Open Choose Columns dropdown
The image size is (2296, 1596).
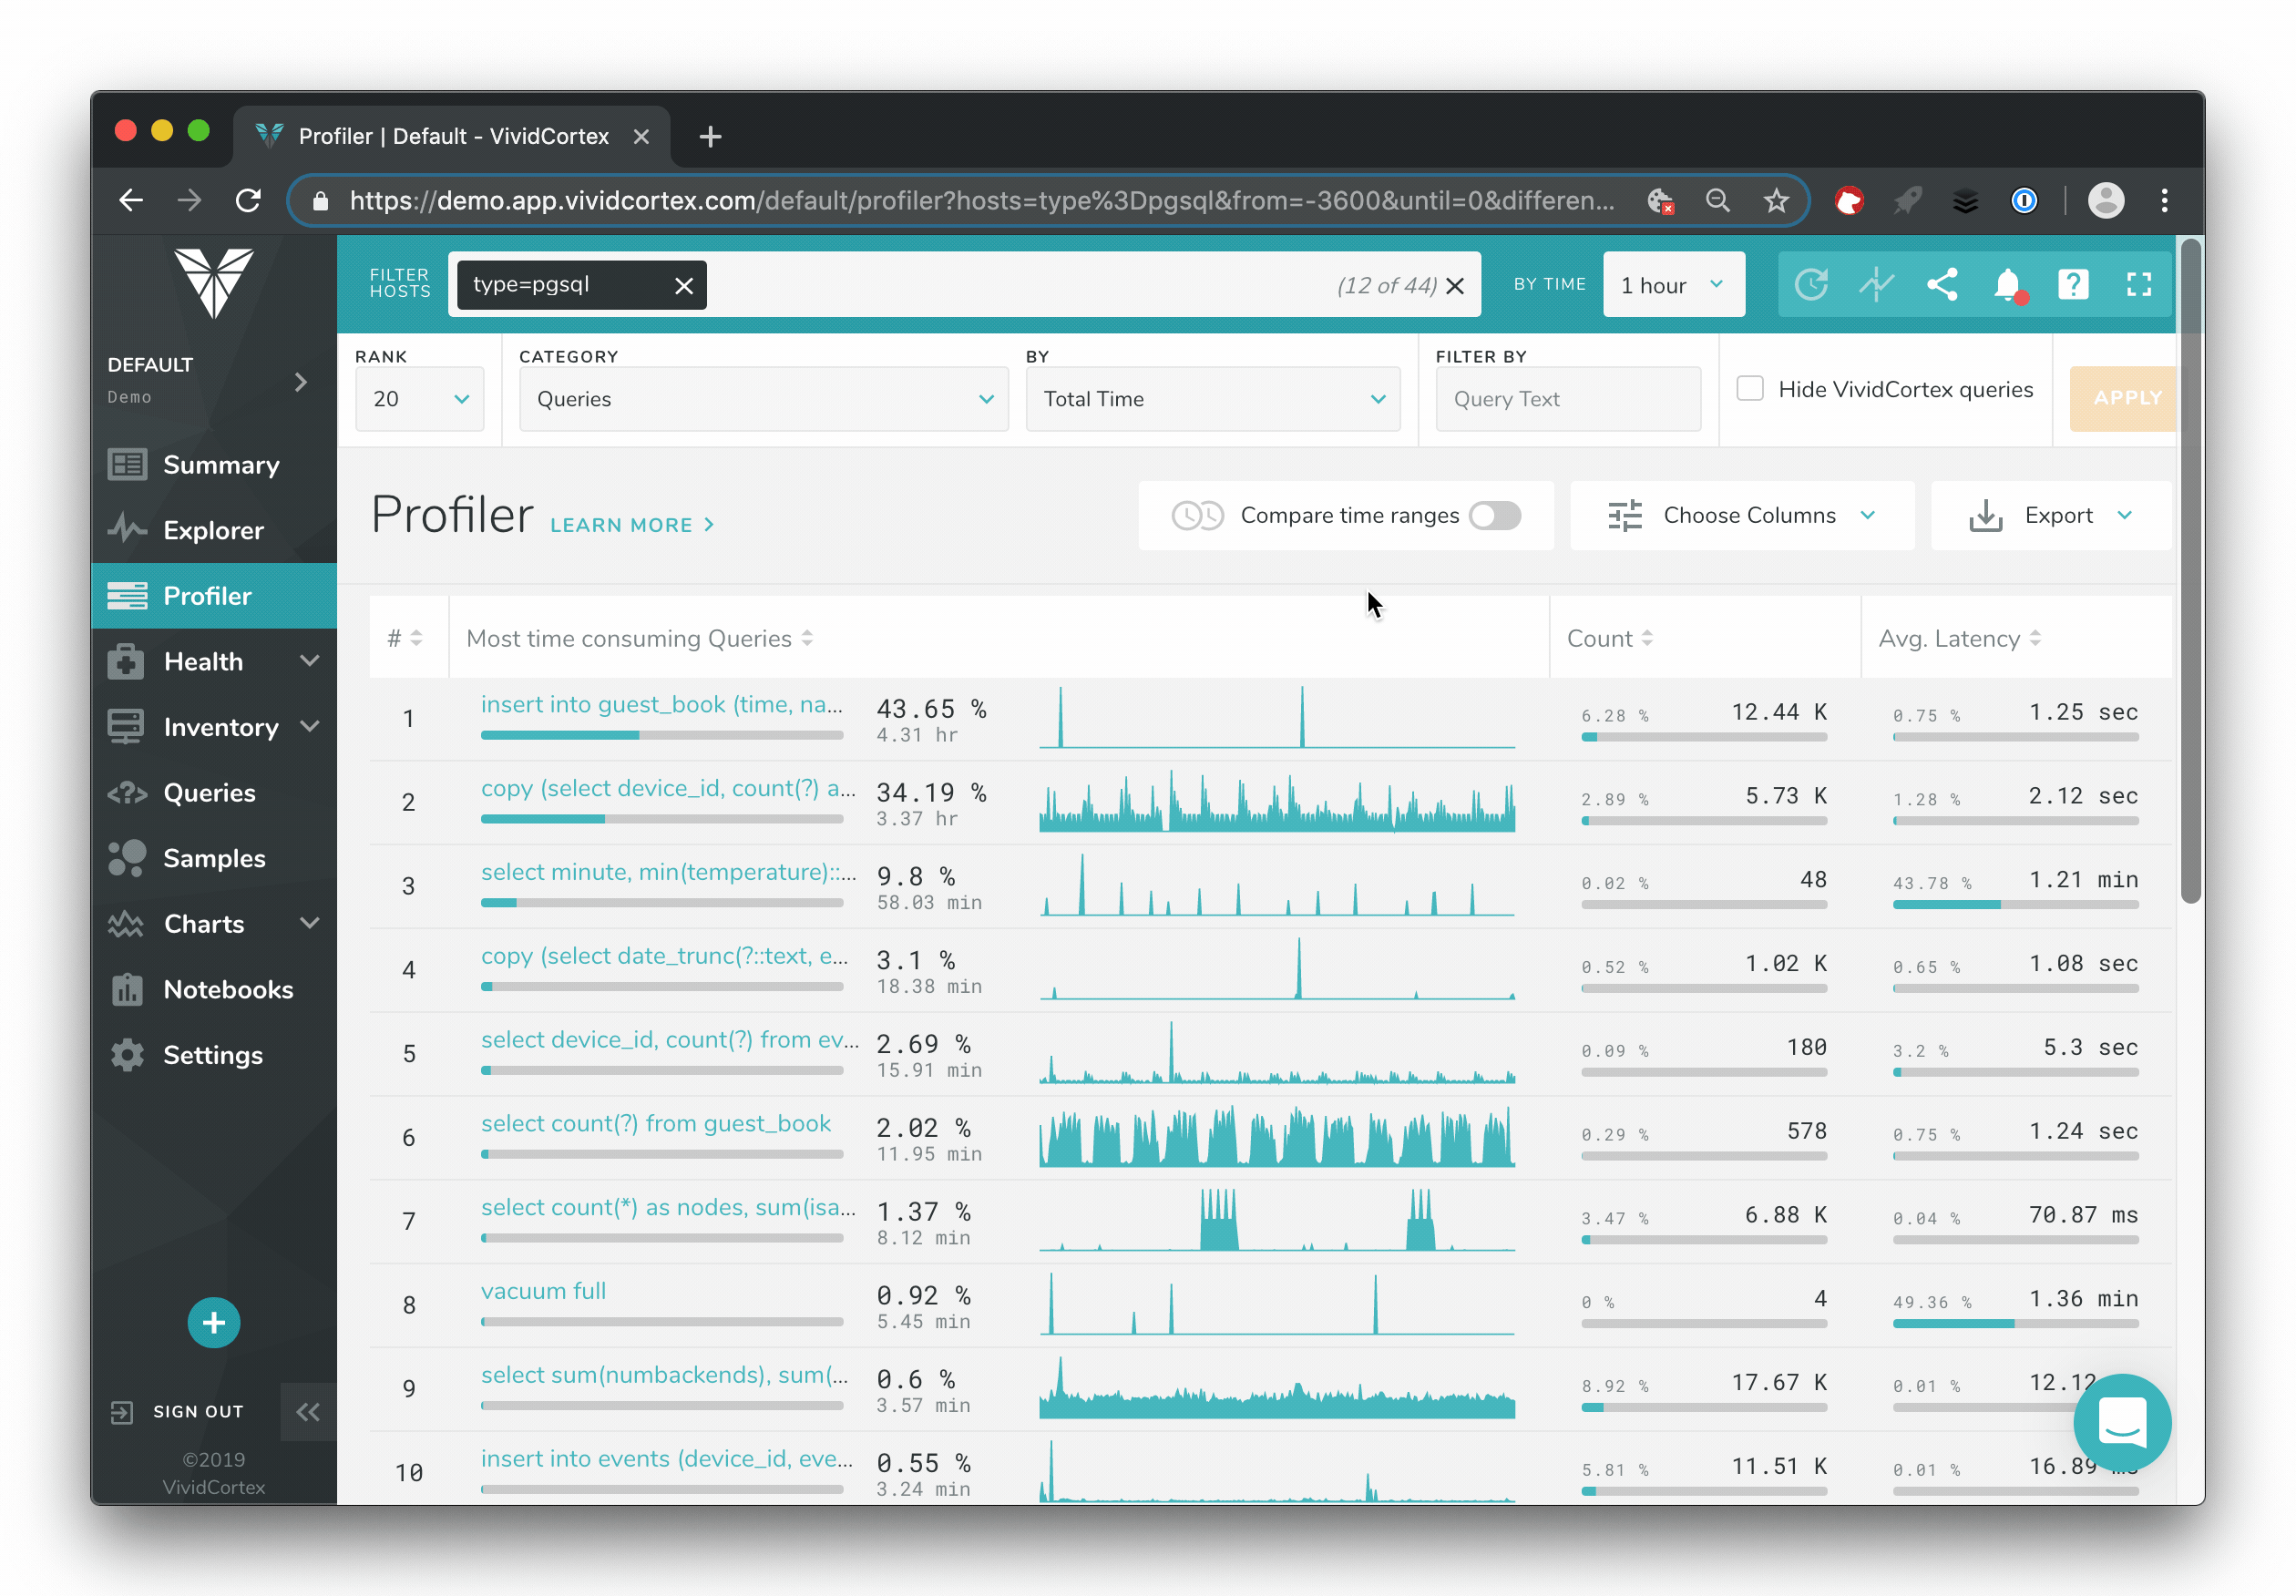coord(1741,515)
